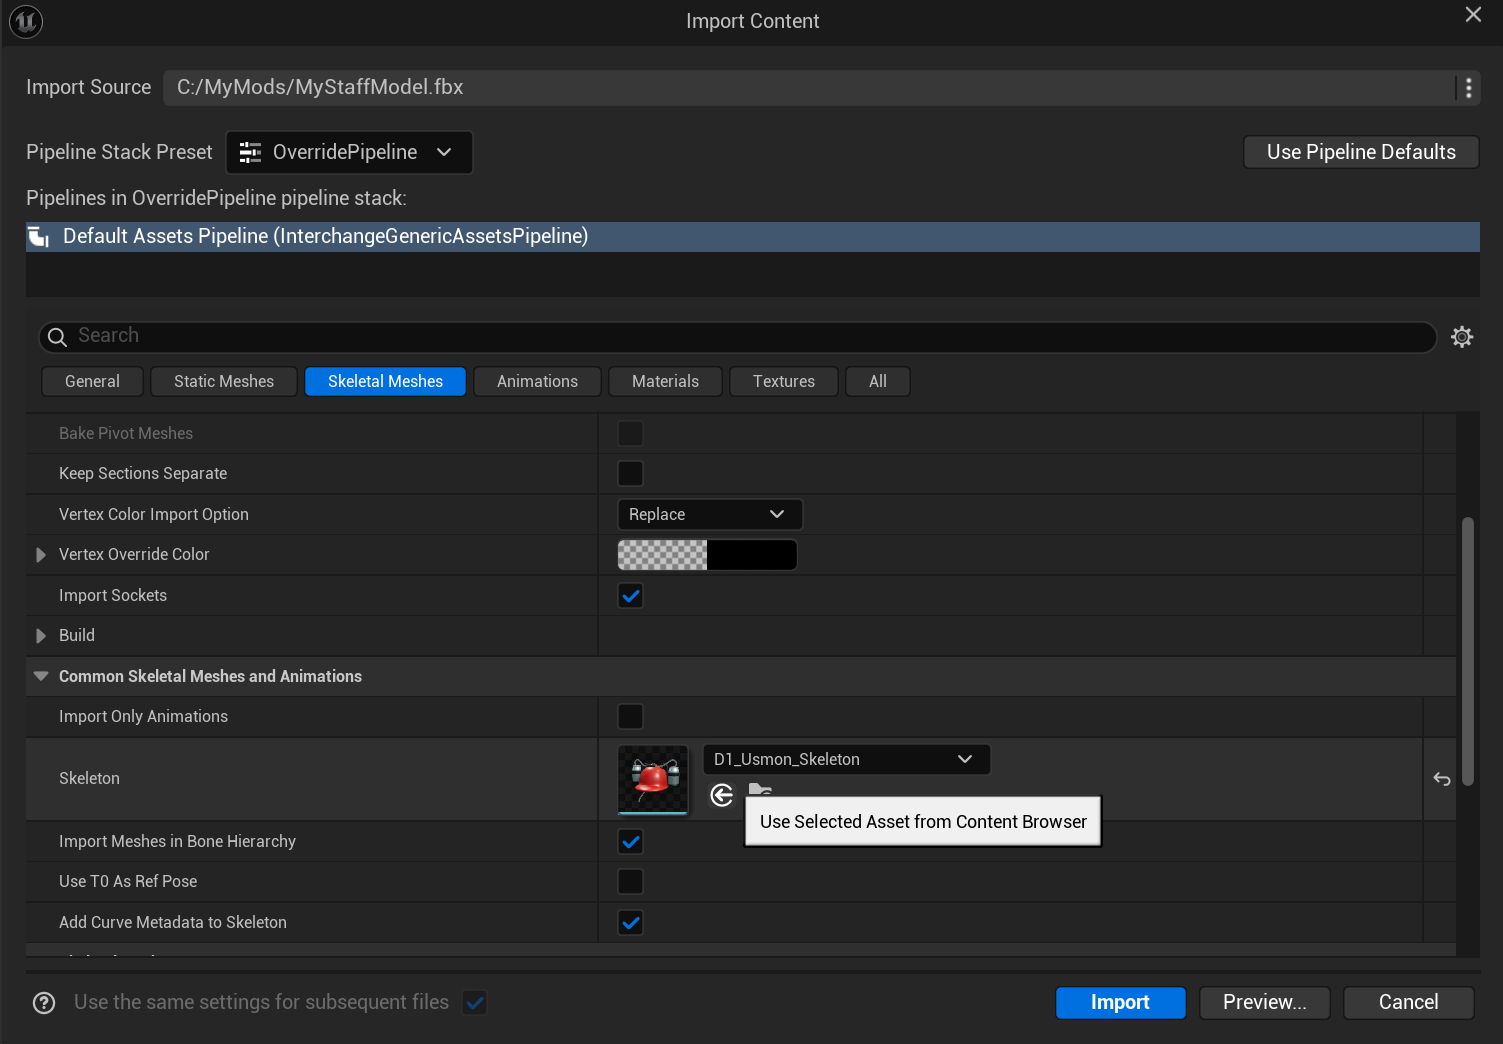Open the Textures tab
Viewport: 1503px width, 1044px height.
[x=784, y=382]
